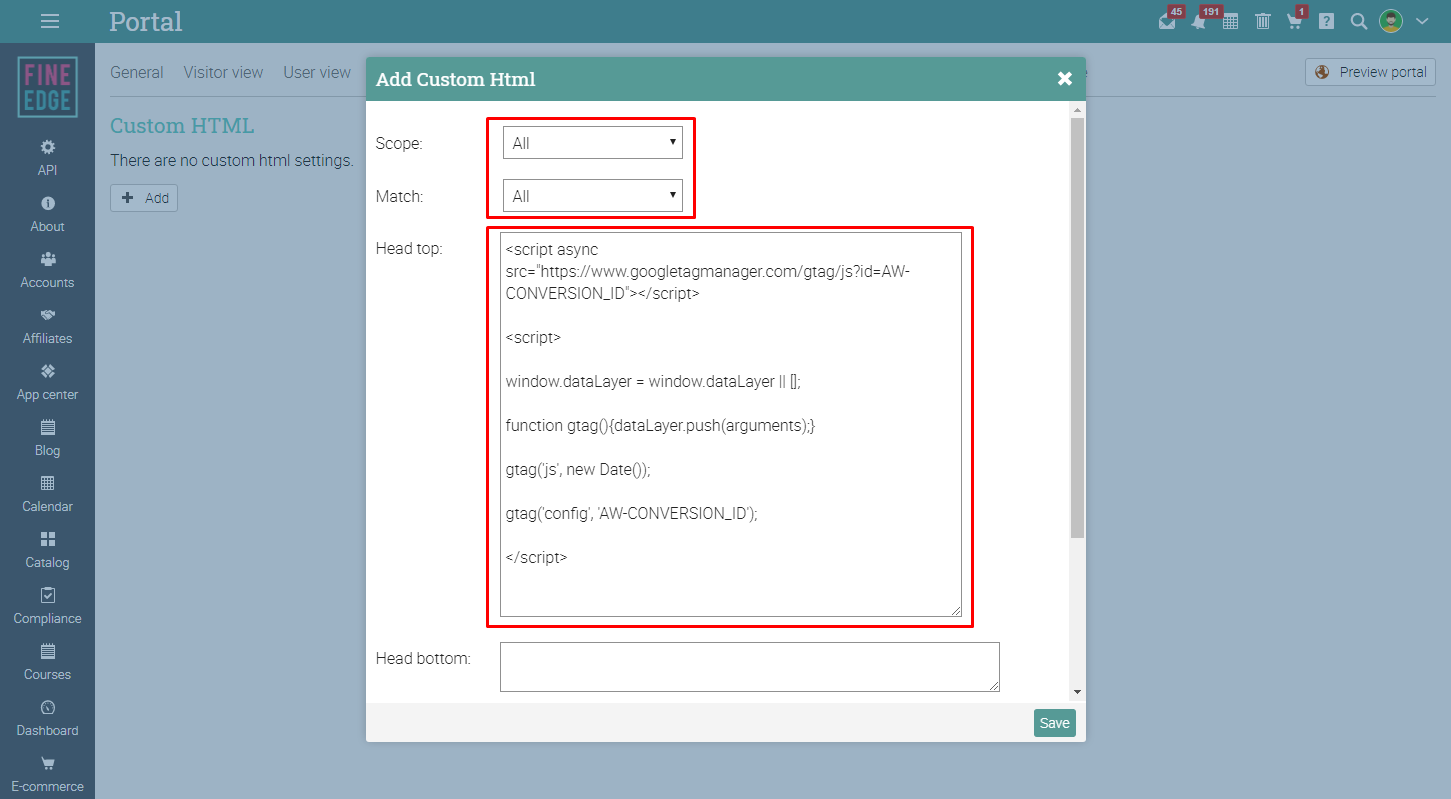
Task: Go to Courses in the sidebar
Action: [x=47, y=662]
